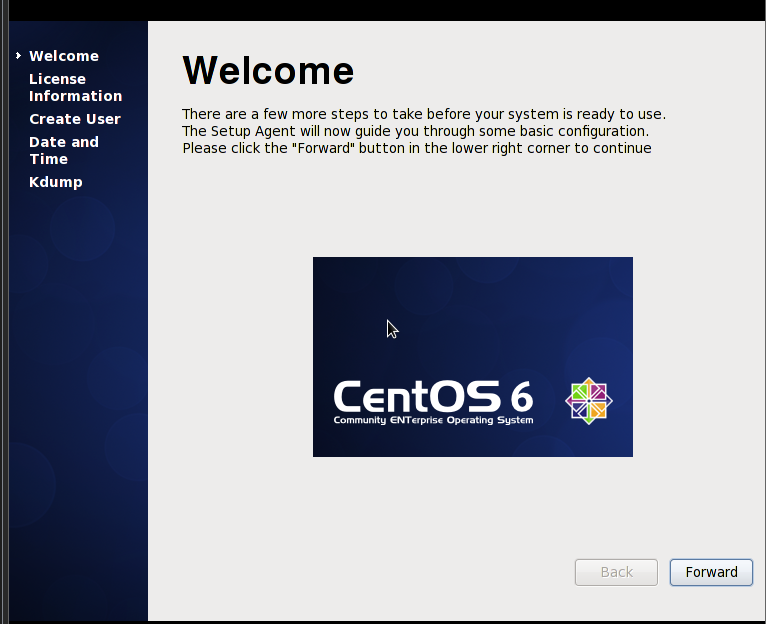Screen dimensions: 766x624
Task: Click the CentOS 6 banner image
Action: 472,357
